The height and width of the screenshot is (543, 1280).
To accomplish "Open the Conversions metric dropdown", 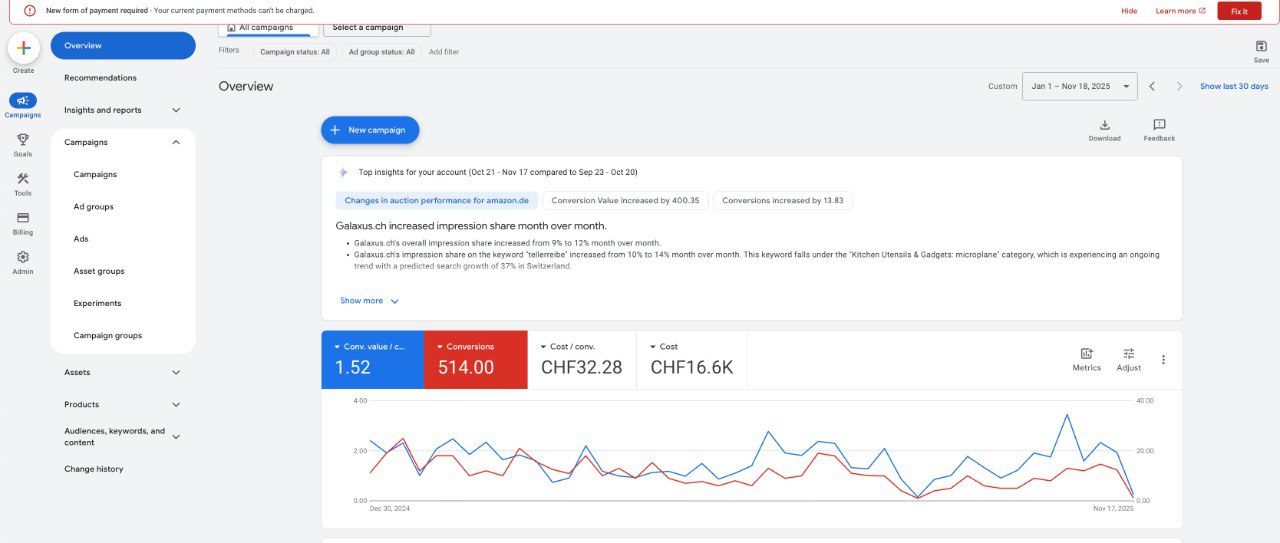I will pos(465,346).
